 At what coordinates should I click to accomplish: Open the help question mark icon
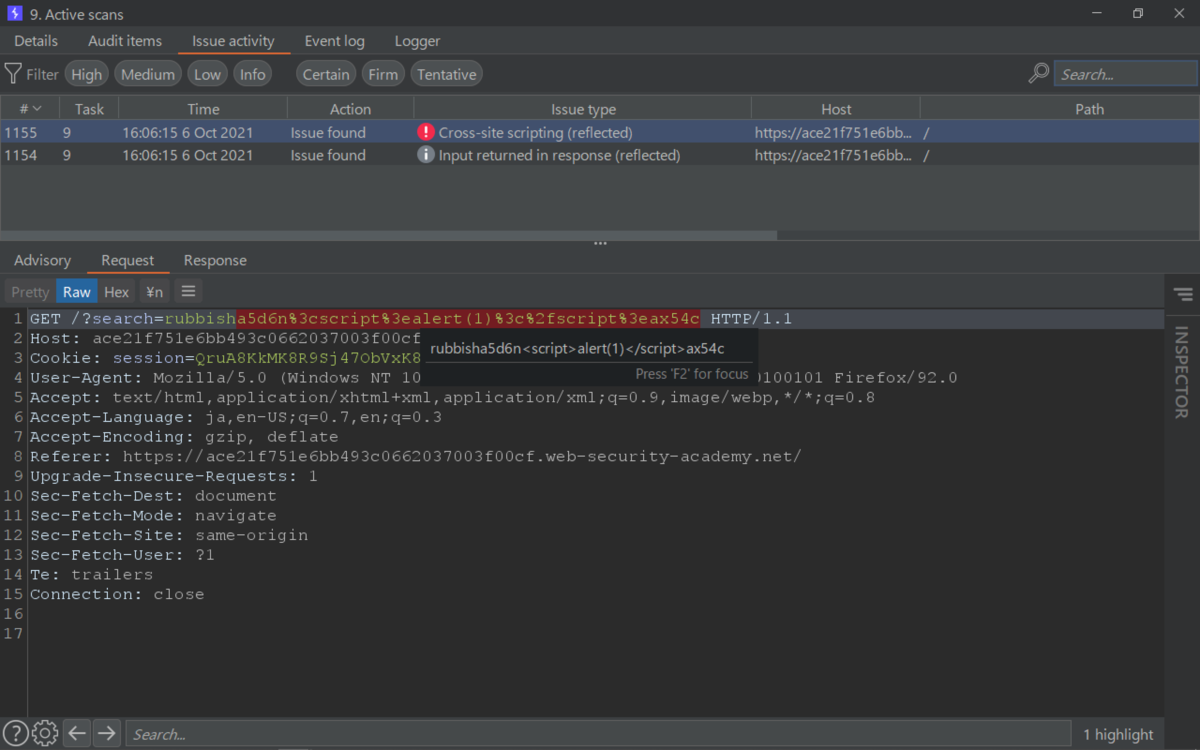point(15,734)
